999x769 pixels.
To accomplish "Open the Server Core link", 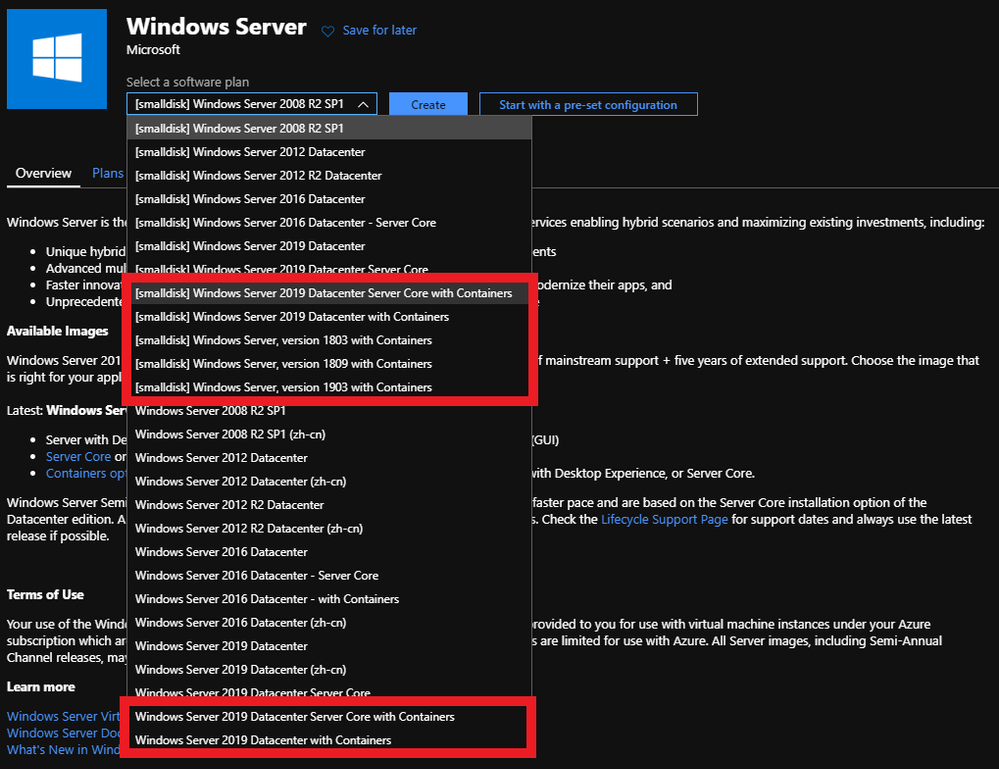I will tap(78, 457).
